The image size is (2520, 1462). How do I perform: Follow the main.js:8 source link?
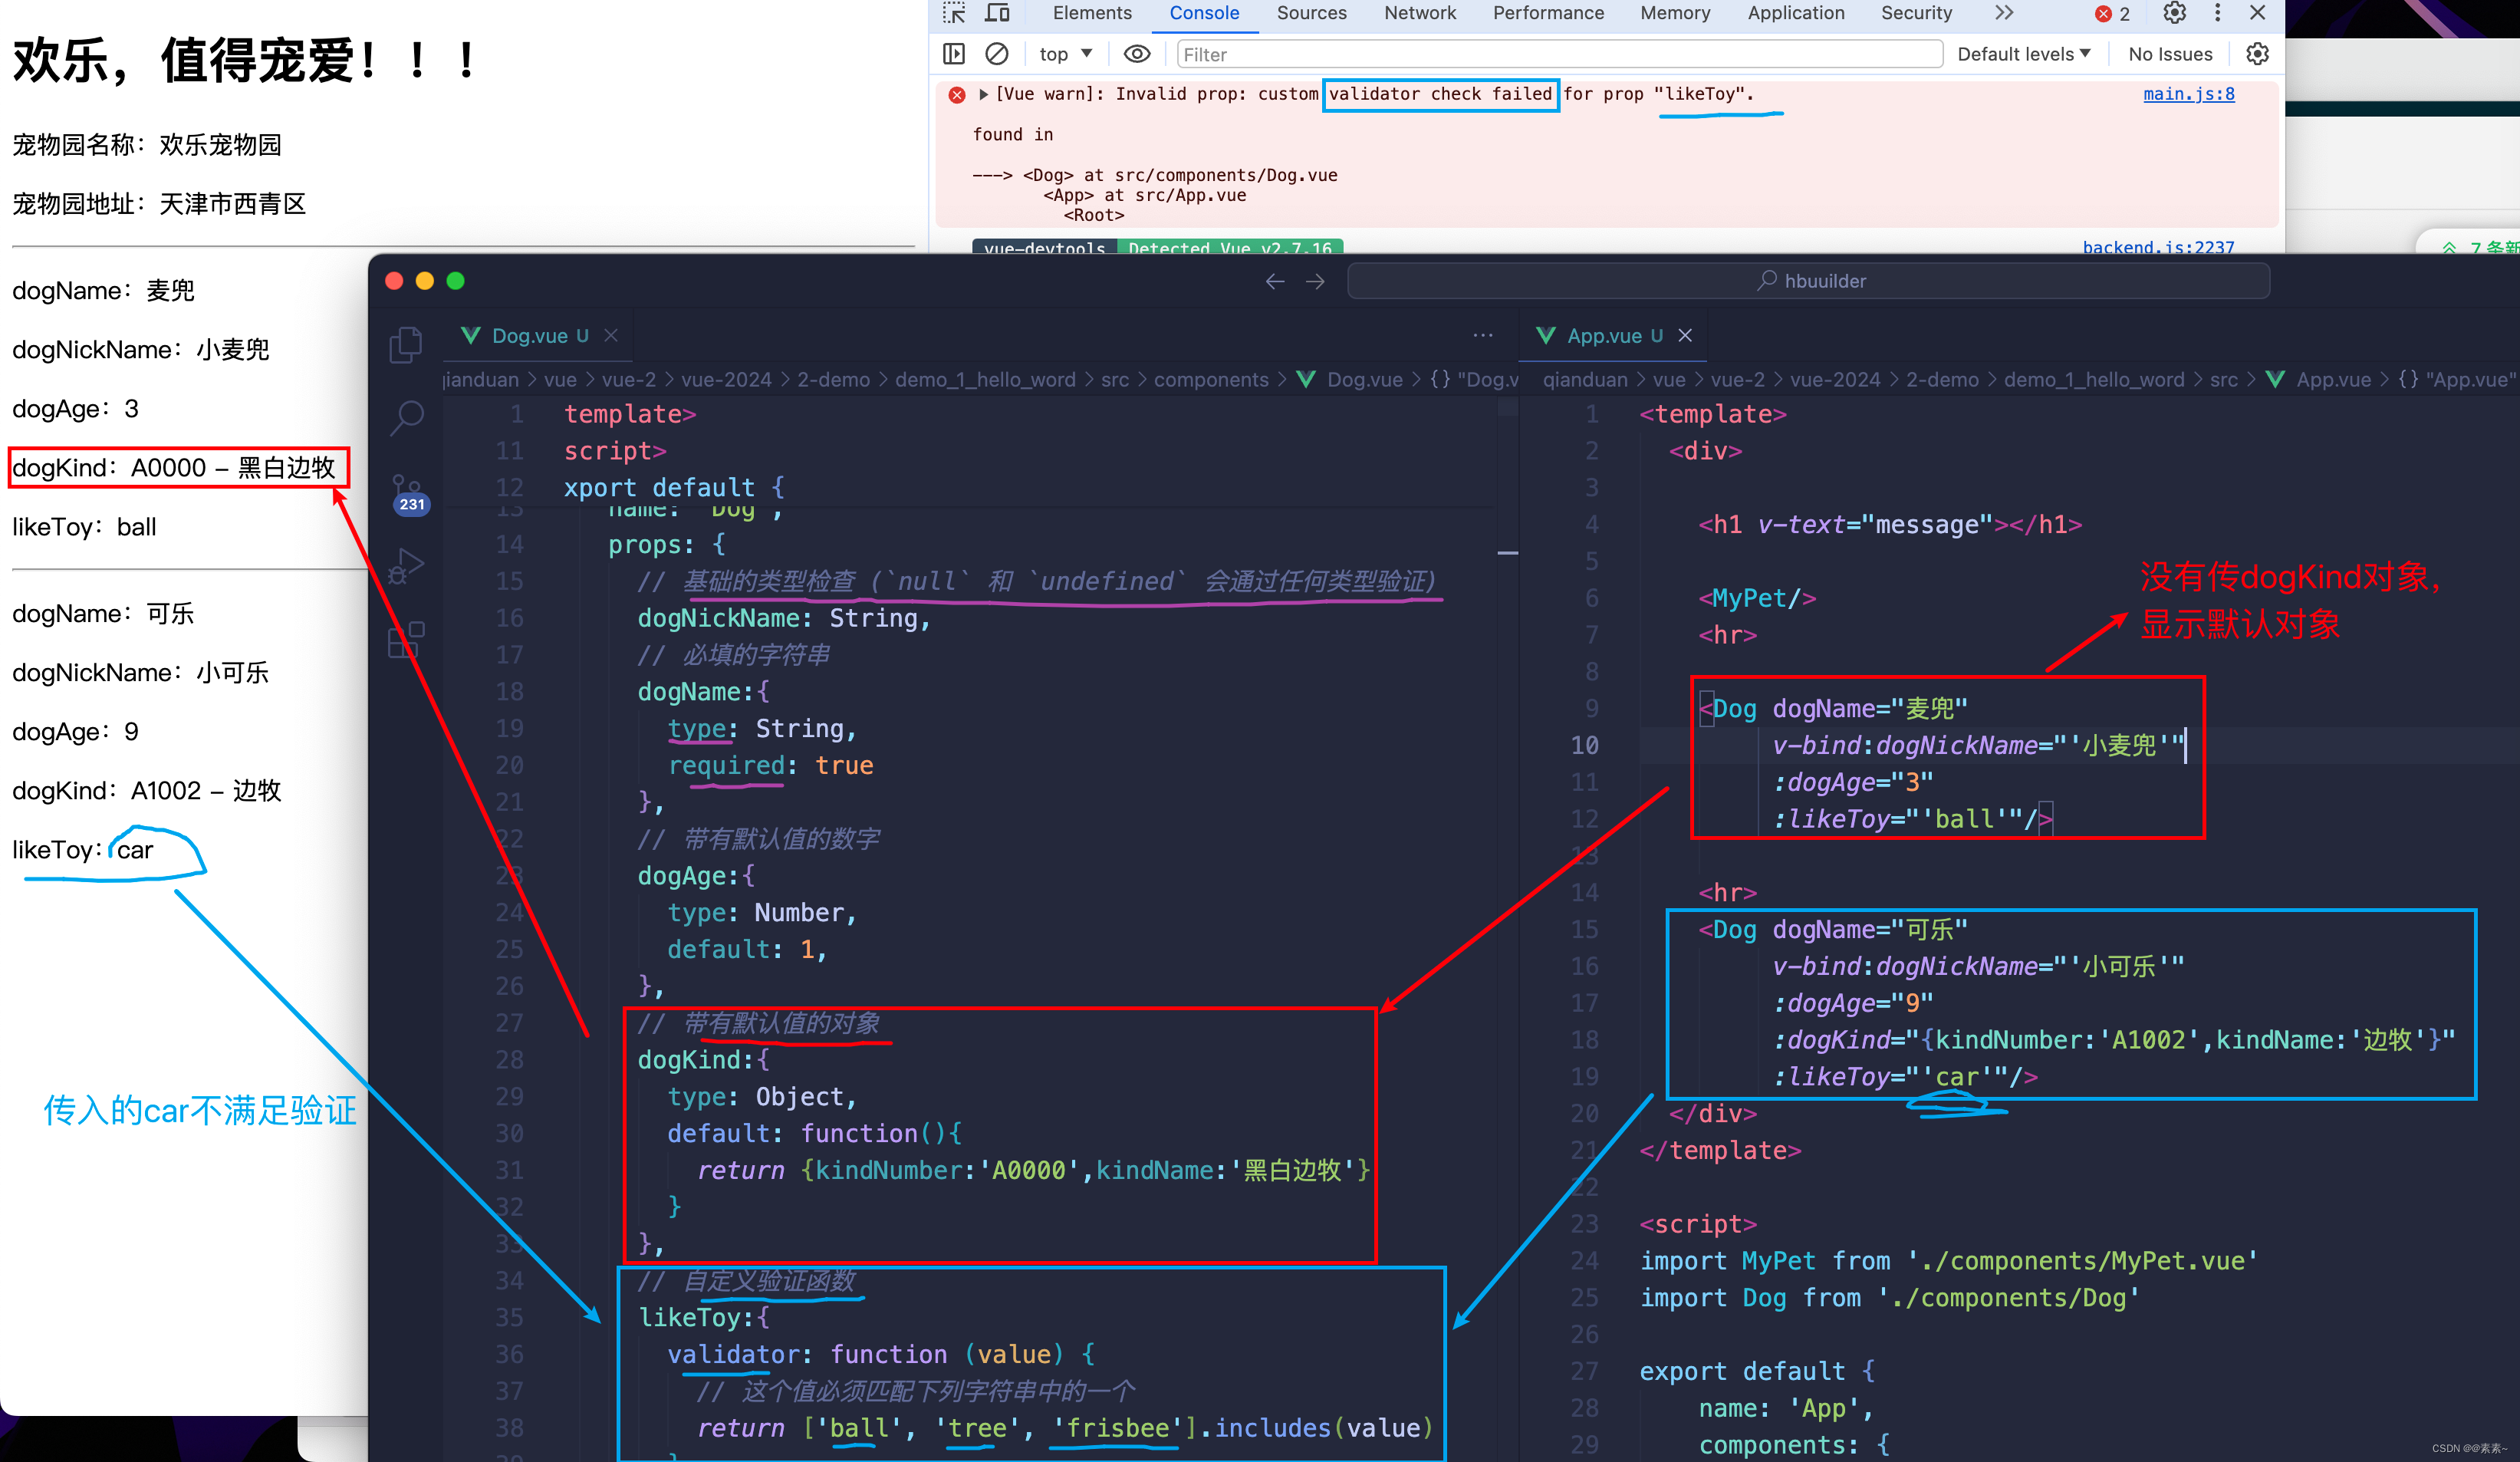pyautogui.click(x=2188, y=93)
